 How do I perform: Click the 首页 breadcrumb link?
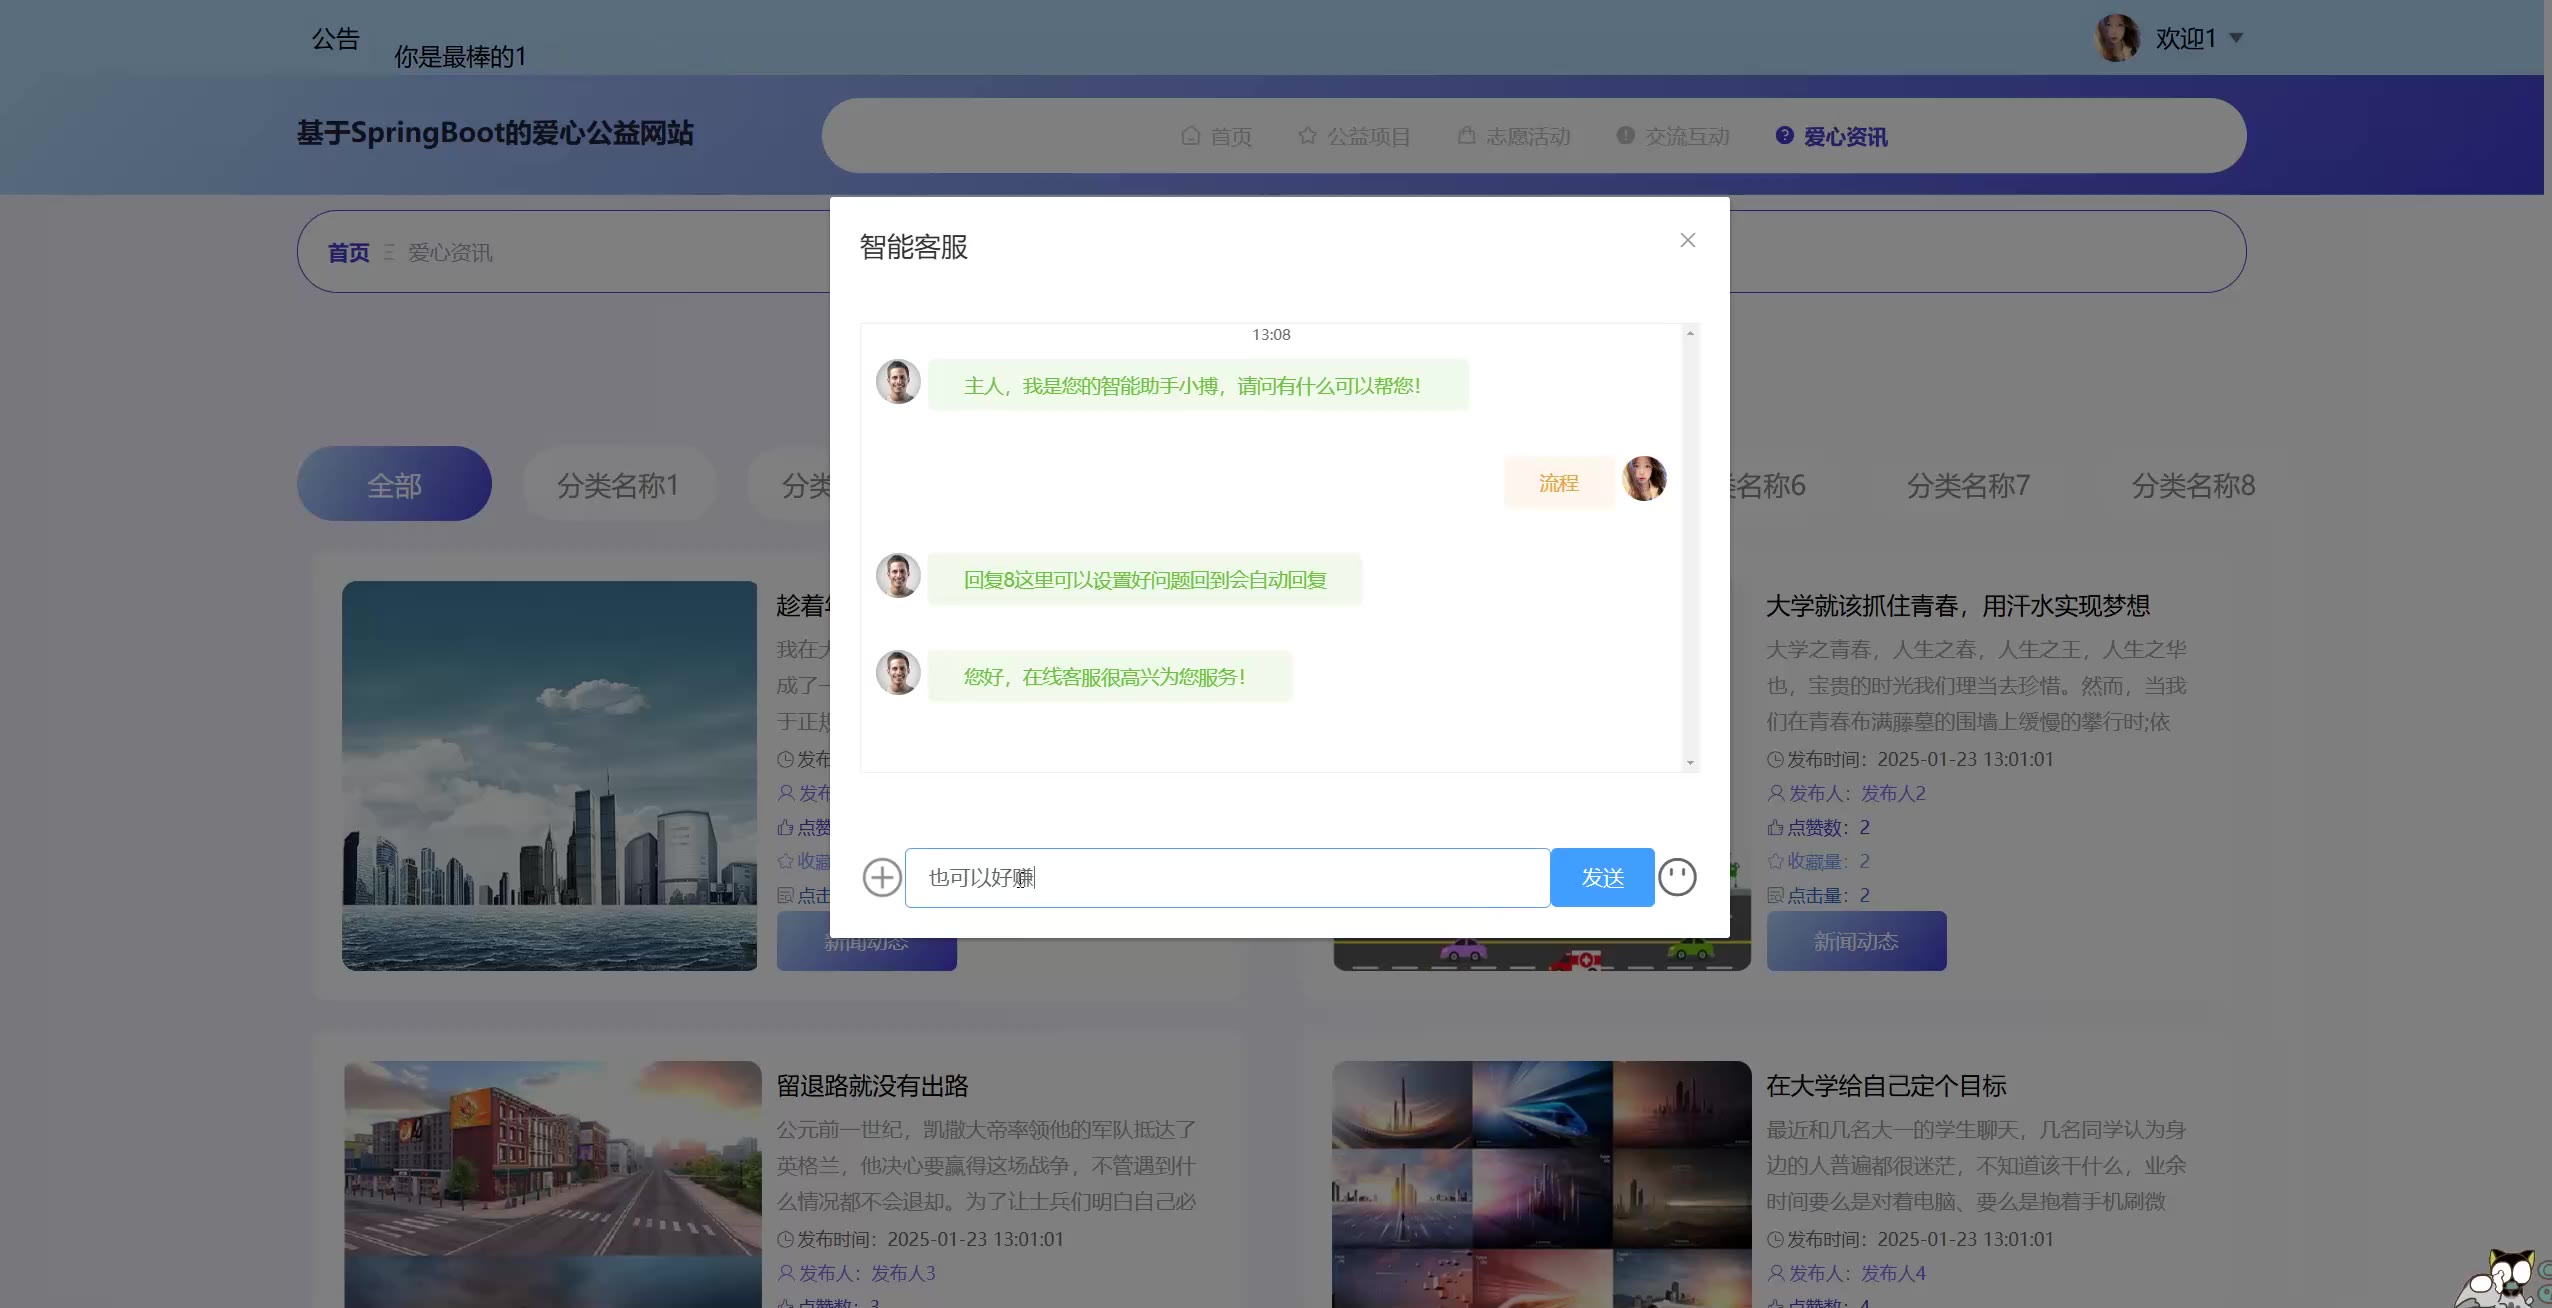click(348, 252)
